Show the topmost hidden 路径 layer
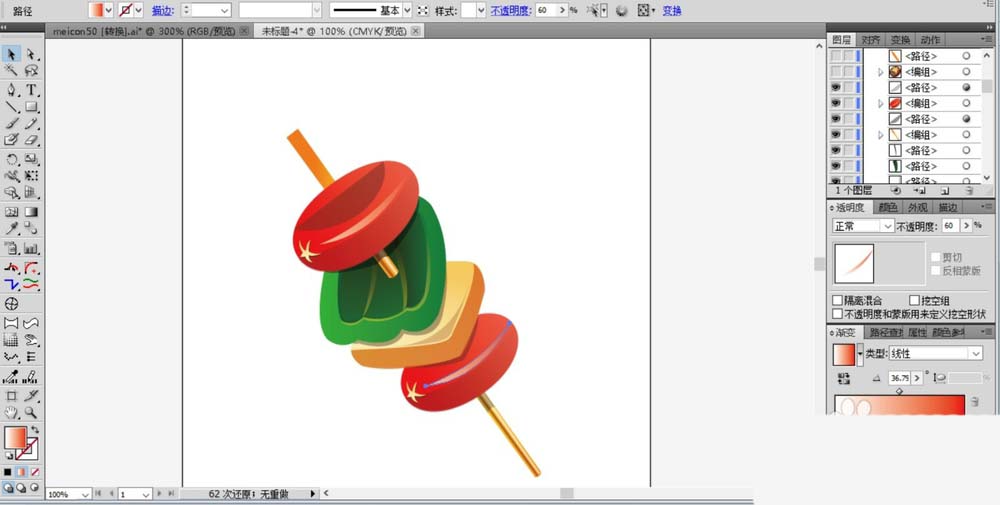Viewport: 1000px width, 505px height. coord(835,56)
